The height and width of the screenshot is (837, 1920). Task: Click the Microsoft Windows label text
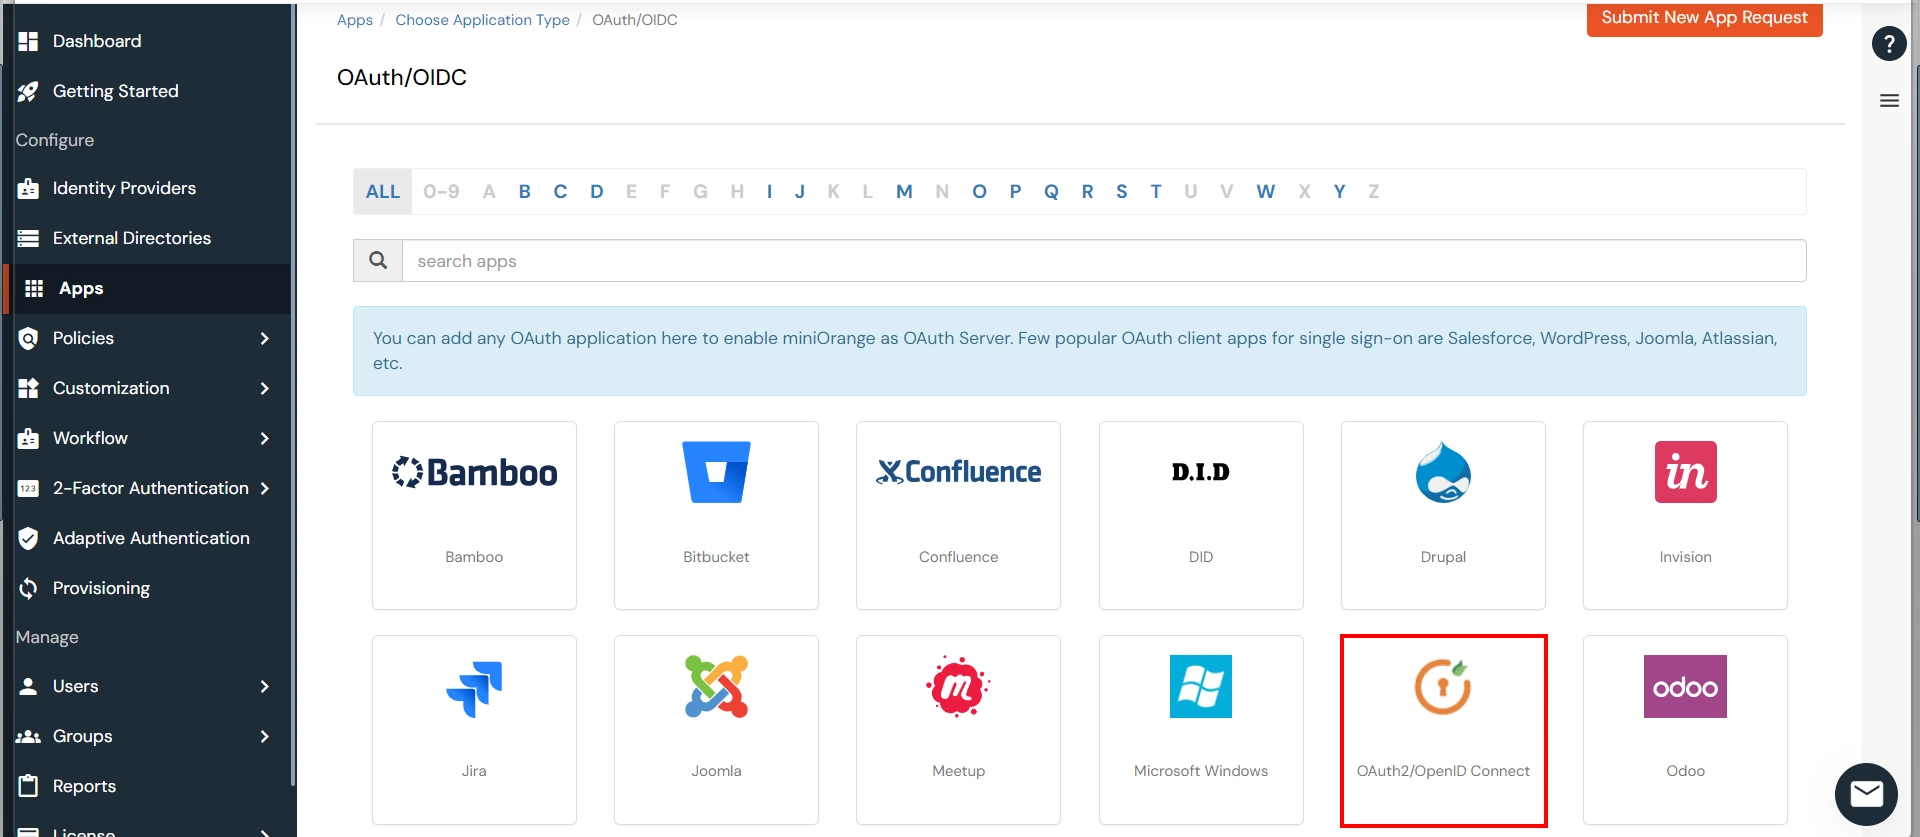point(1201,771)
